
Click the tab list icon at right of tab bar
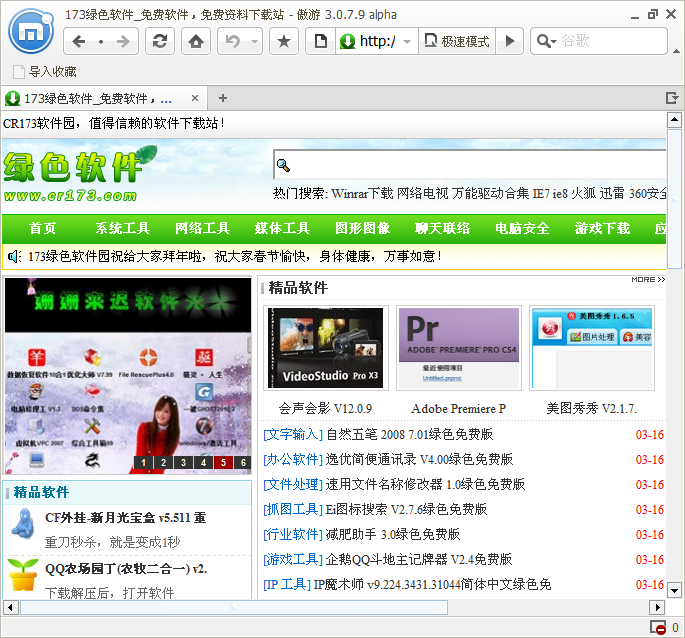[672, 98]
